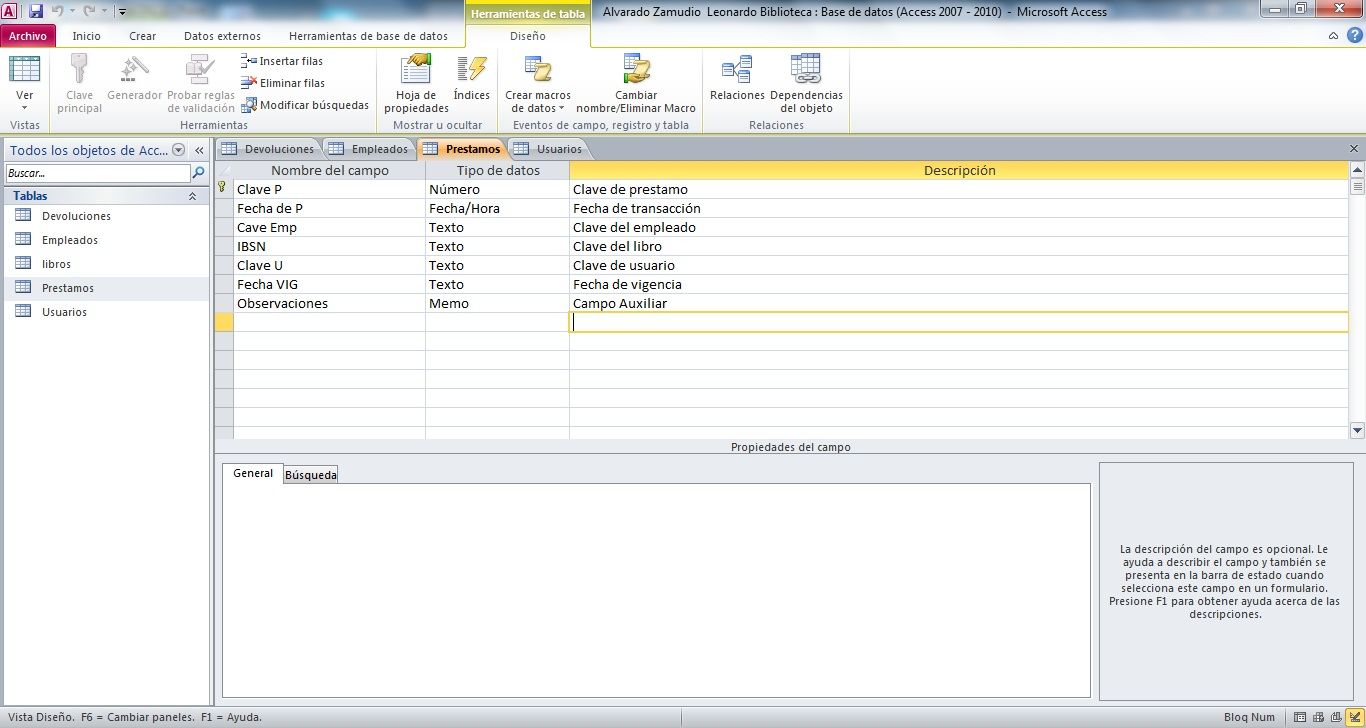Click Cambiar nombre/Eliminar Macro icon

pyautogui.click(x=636, y=70)
